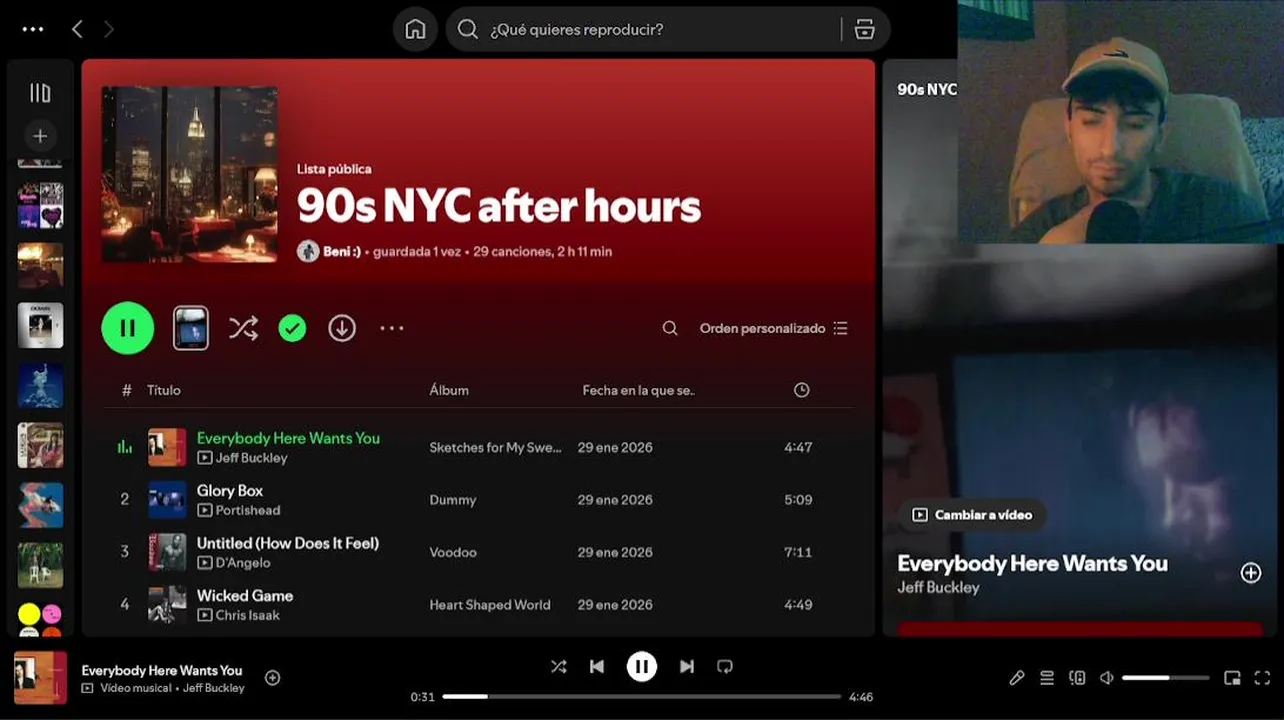Open the white album cover in the library sidebar
The width and height of the screenshot is (1284, 720).
40,325
